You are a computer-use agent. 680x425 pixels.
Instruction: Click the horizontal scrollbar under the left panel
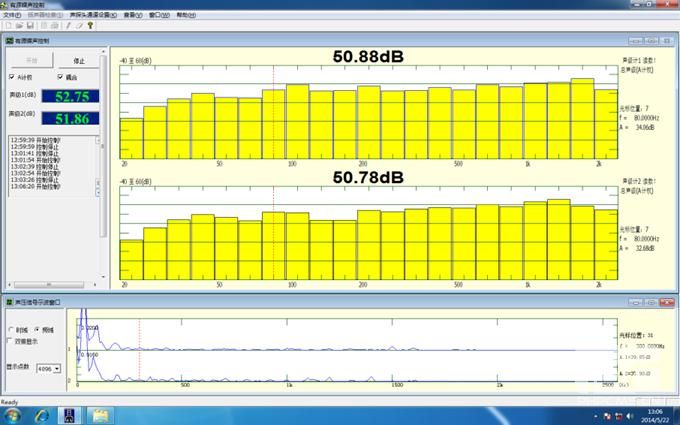[52, 285]
